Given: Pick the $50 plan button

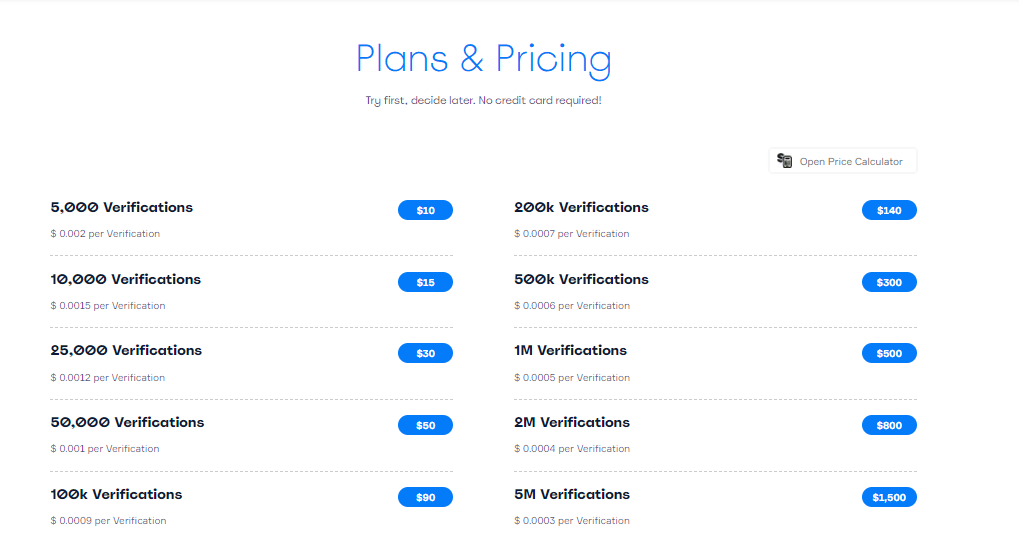Looking at the screenshot, I should click(x=425, y=425).
